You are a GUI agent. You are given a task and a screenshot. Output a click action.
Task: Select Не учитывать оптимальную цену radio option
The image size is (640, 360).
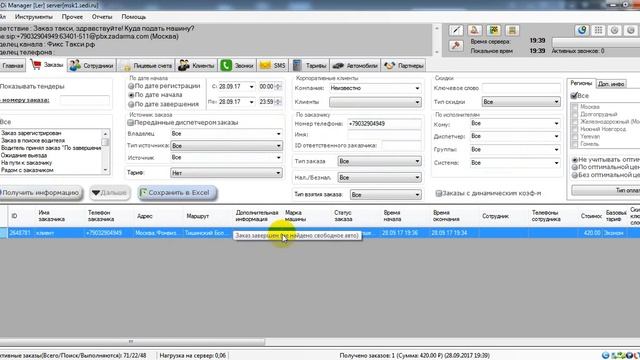pyautogui.click(x=575, y=160)
